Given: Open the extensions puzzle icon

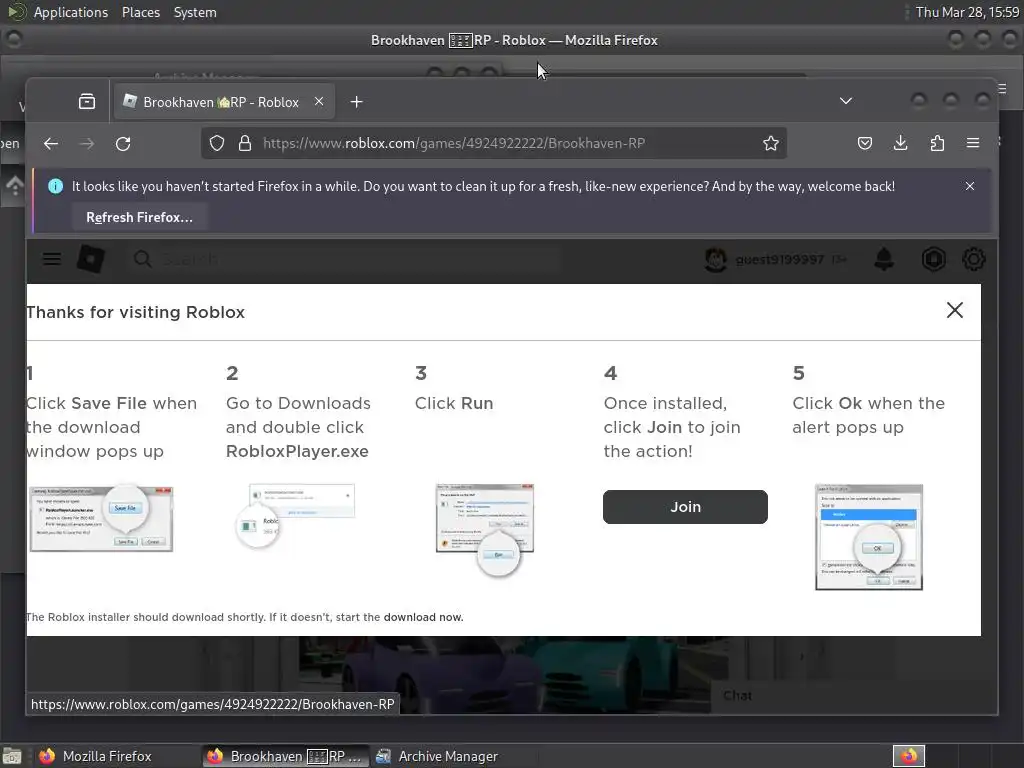Looking at the screenshot, I should point(937,144).
